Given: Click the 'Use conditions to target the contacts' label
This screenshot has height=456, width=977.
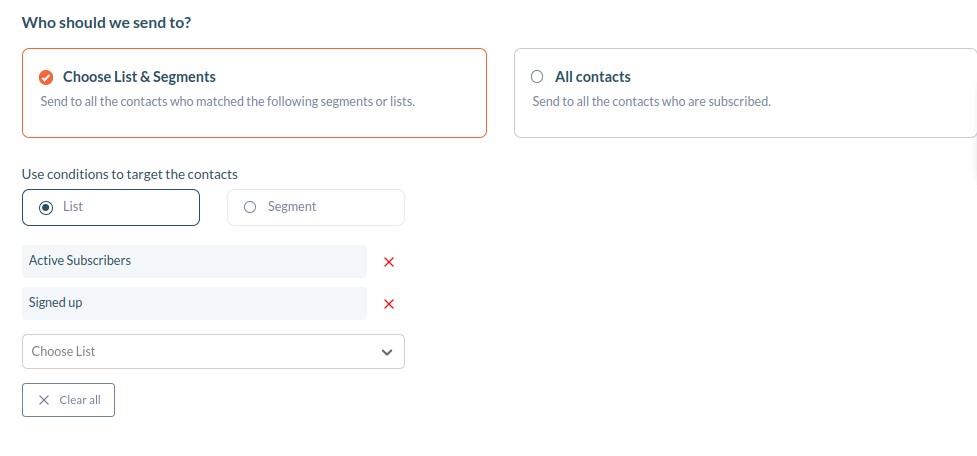Looking at the screenshot, I should (130, 174).
